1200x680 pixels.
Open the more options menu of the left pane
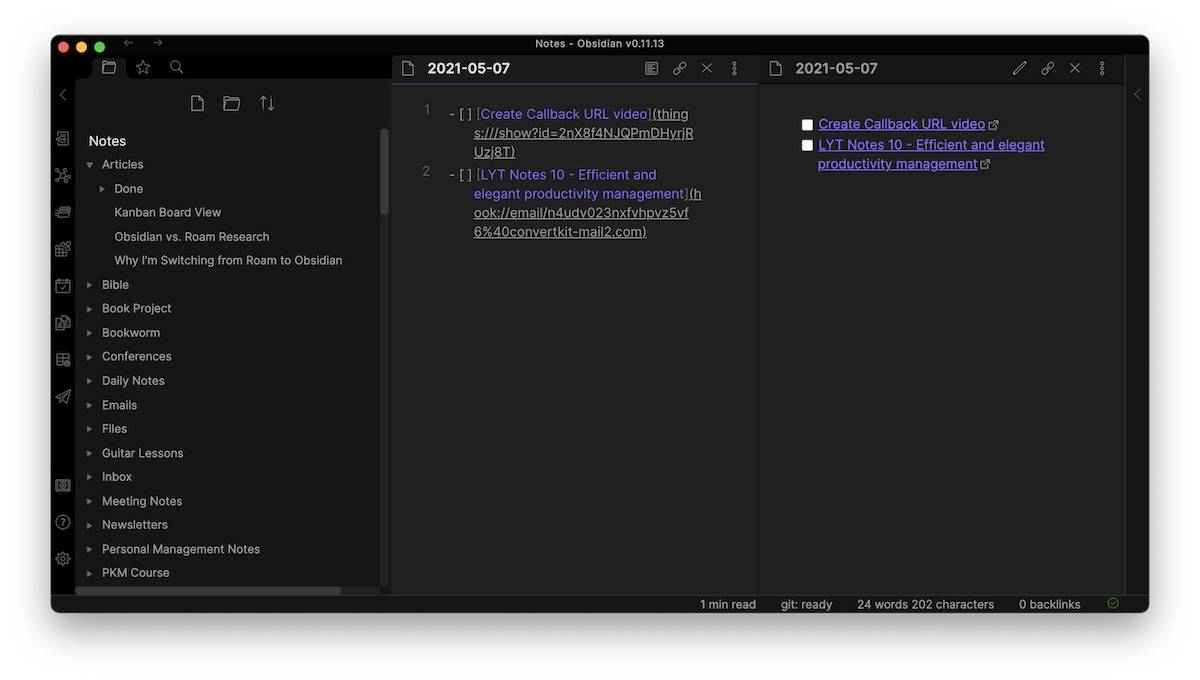pos(734,69)
